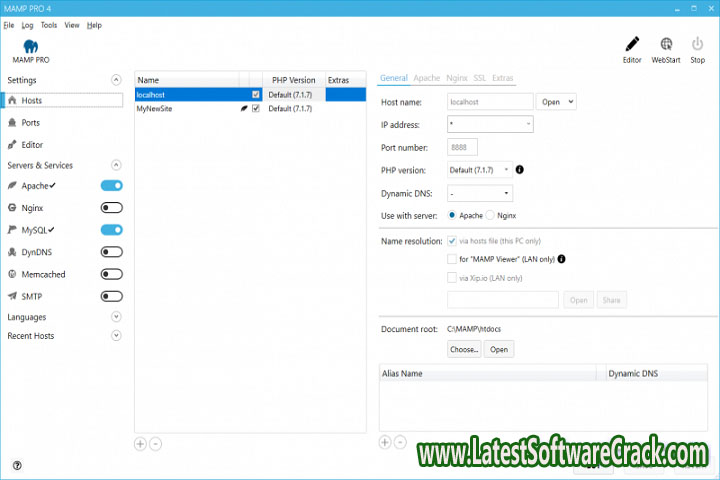Open the View menu

coord(72,25)
